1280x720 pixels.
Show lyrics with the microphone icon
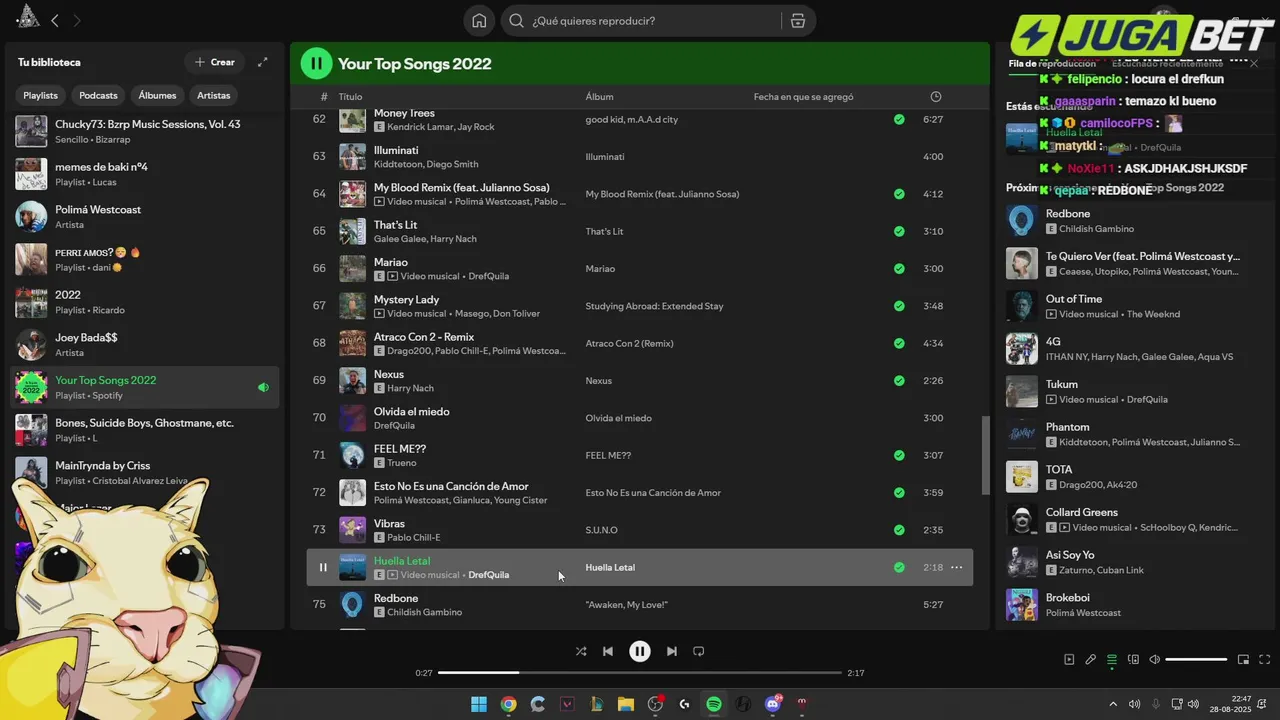tap(1091, 660)
